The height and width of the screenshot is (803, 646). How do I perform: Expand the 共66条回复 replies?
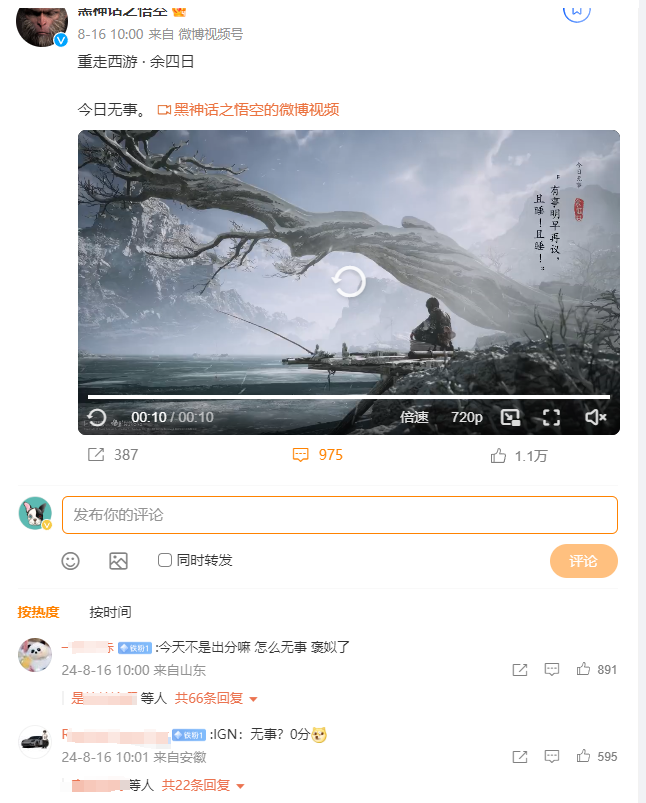pos(216,698)
